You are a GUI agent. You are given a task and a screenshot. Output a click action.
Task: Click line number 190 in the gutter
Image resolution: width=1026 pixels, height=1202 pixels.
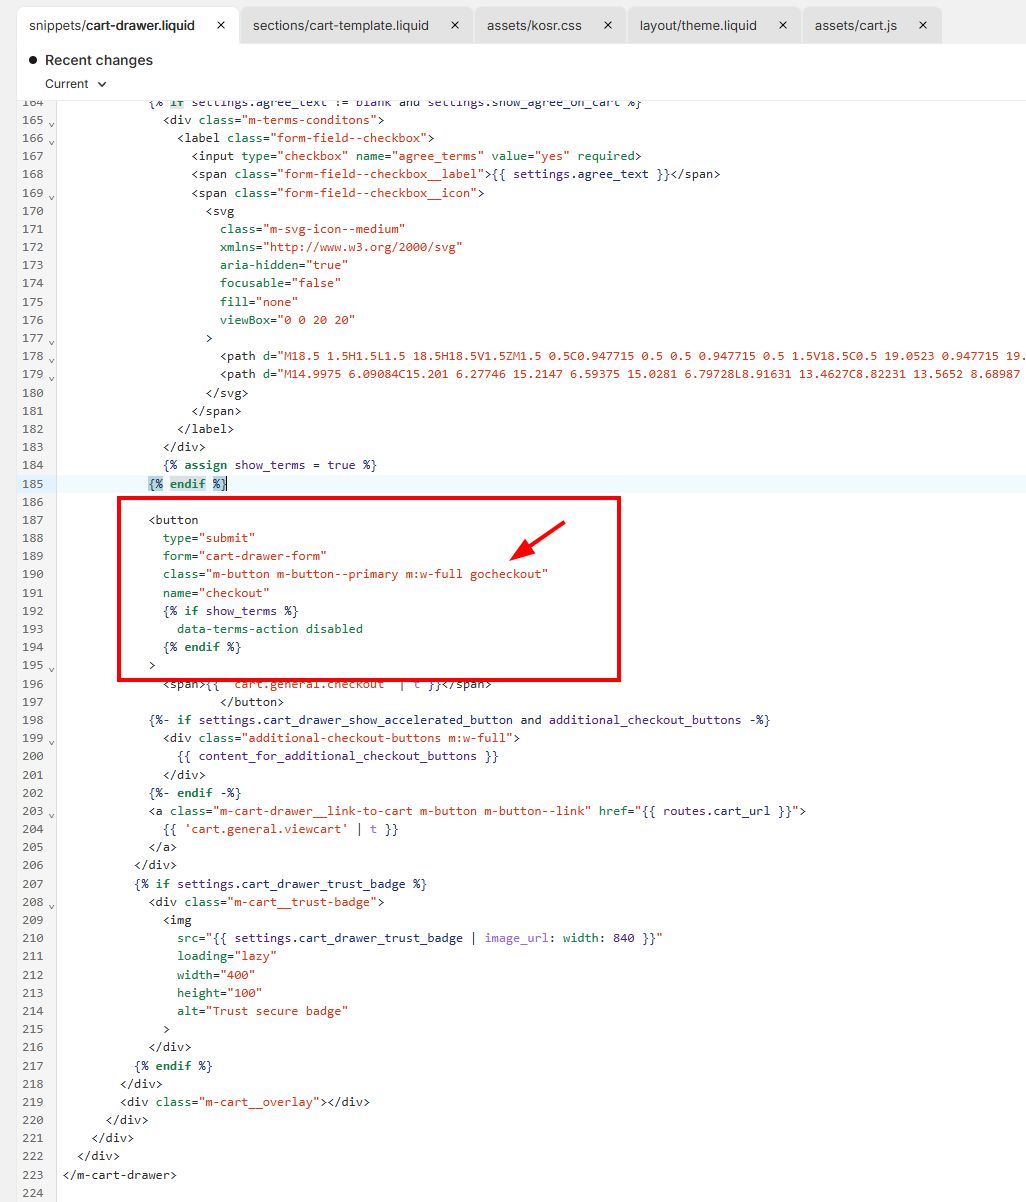click(x=32, y=574)
